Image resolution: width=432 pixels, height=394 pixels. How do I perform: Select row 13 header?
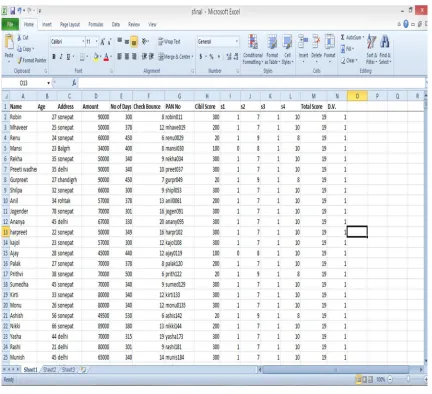click(5, 232)
